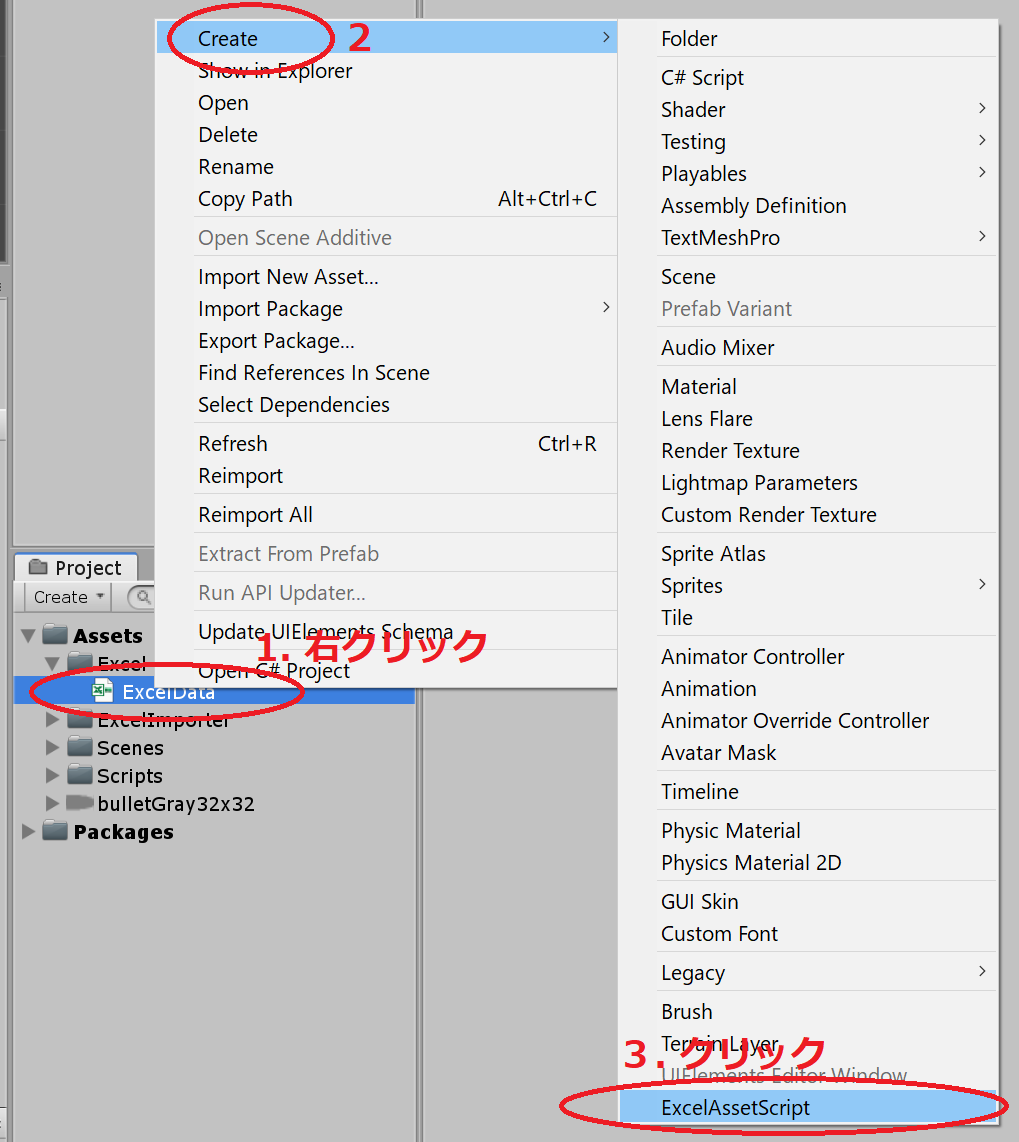Create a new Scene asset

[x=808, y=277]
